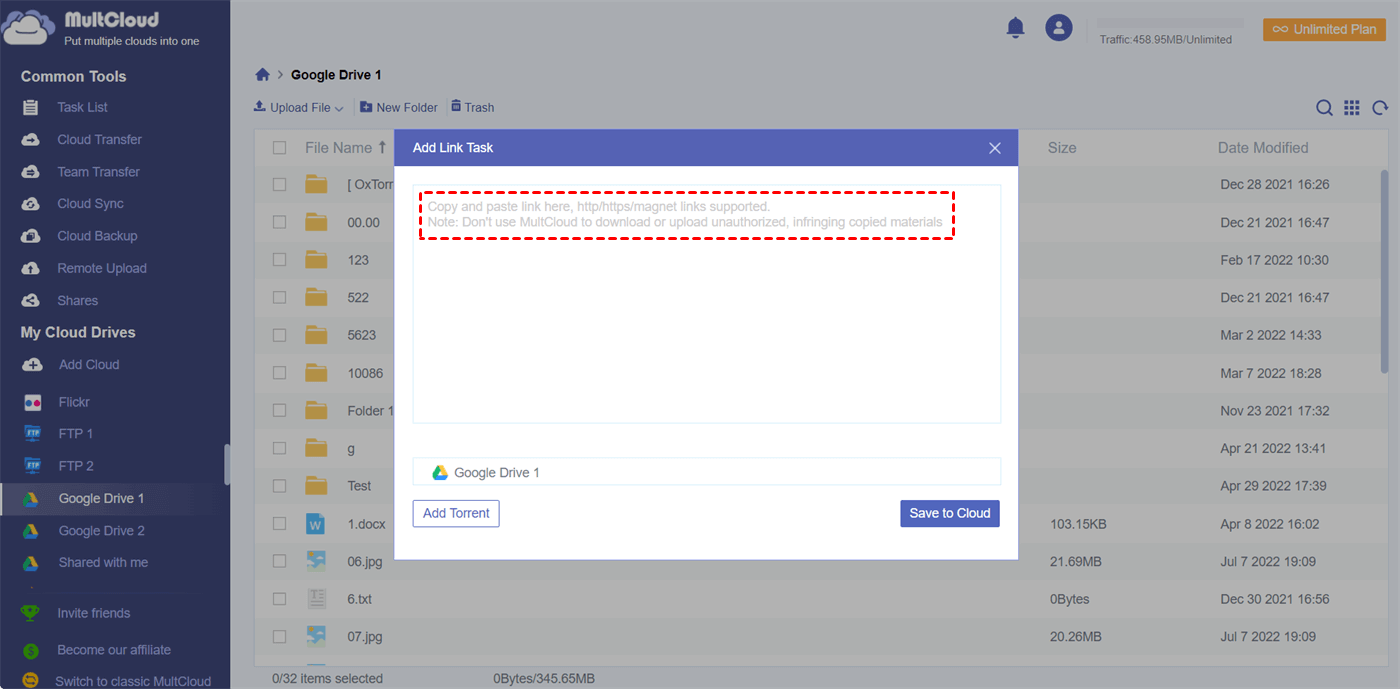Open the notifications bell

coord(1015,28)
